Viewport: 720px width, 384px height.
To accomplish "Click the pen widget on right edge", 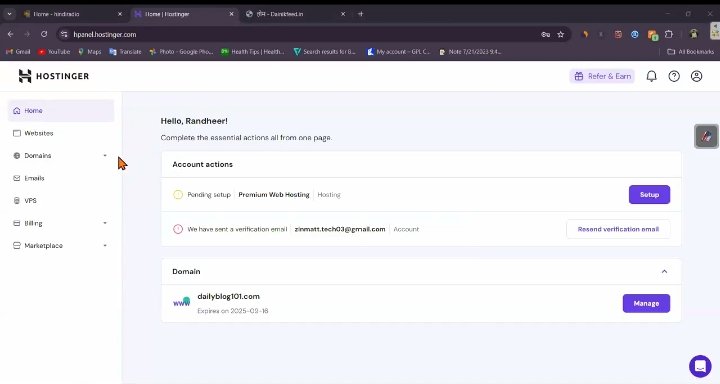I will click(706, 136).
